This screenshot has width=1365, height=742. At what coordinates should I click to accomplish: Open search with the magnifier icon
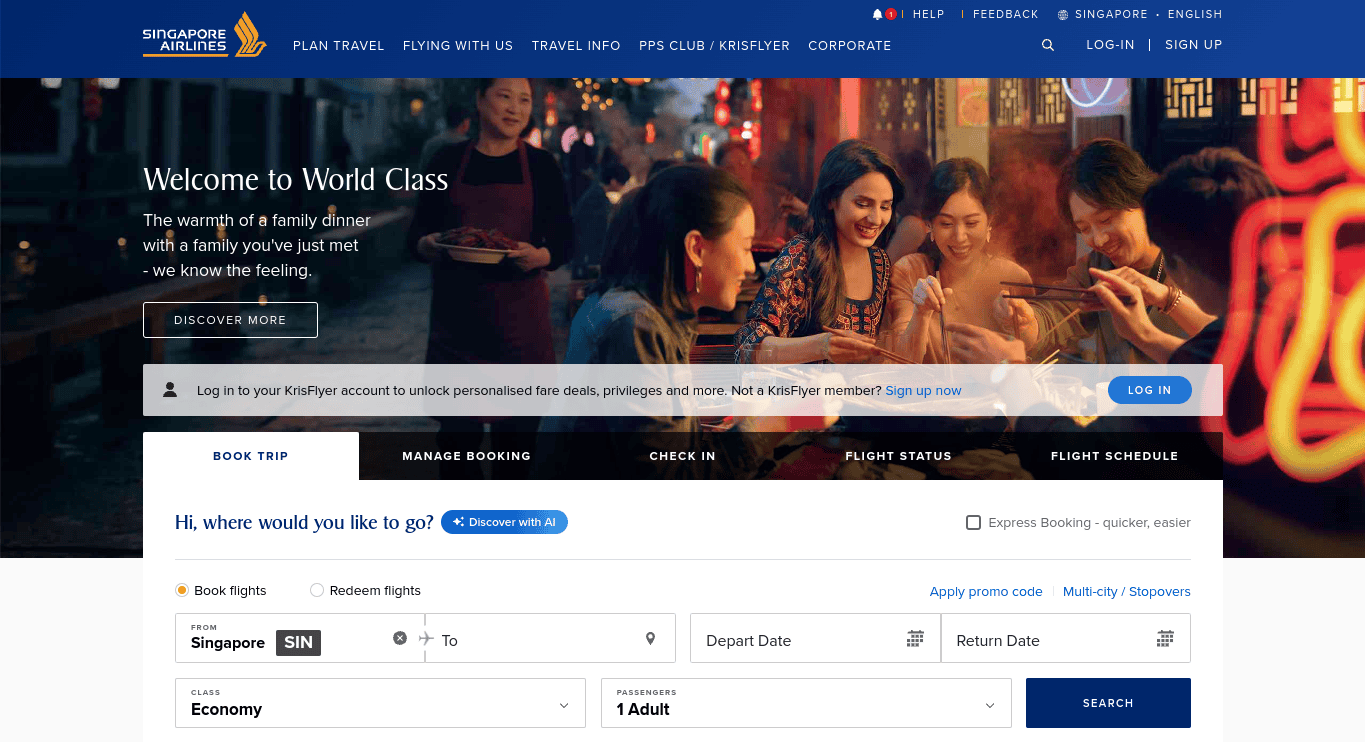pyautogui.click(x=1048, y=45)
